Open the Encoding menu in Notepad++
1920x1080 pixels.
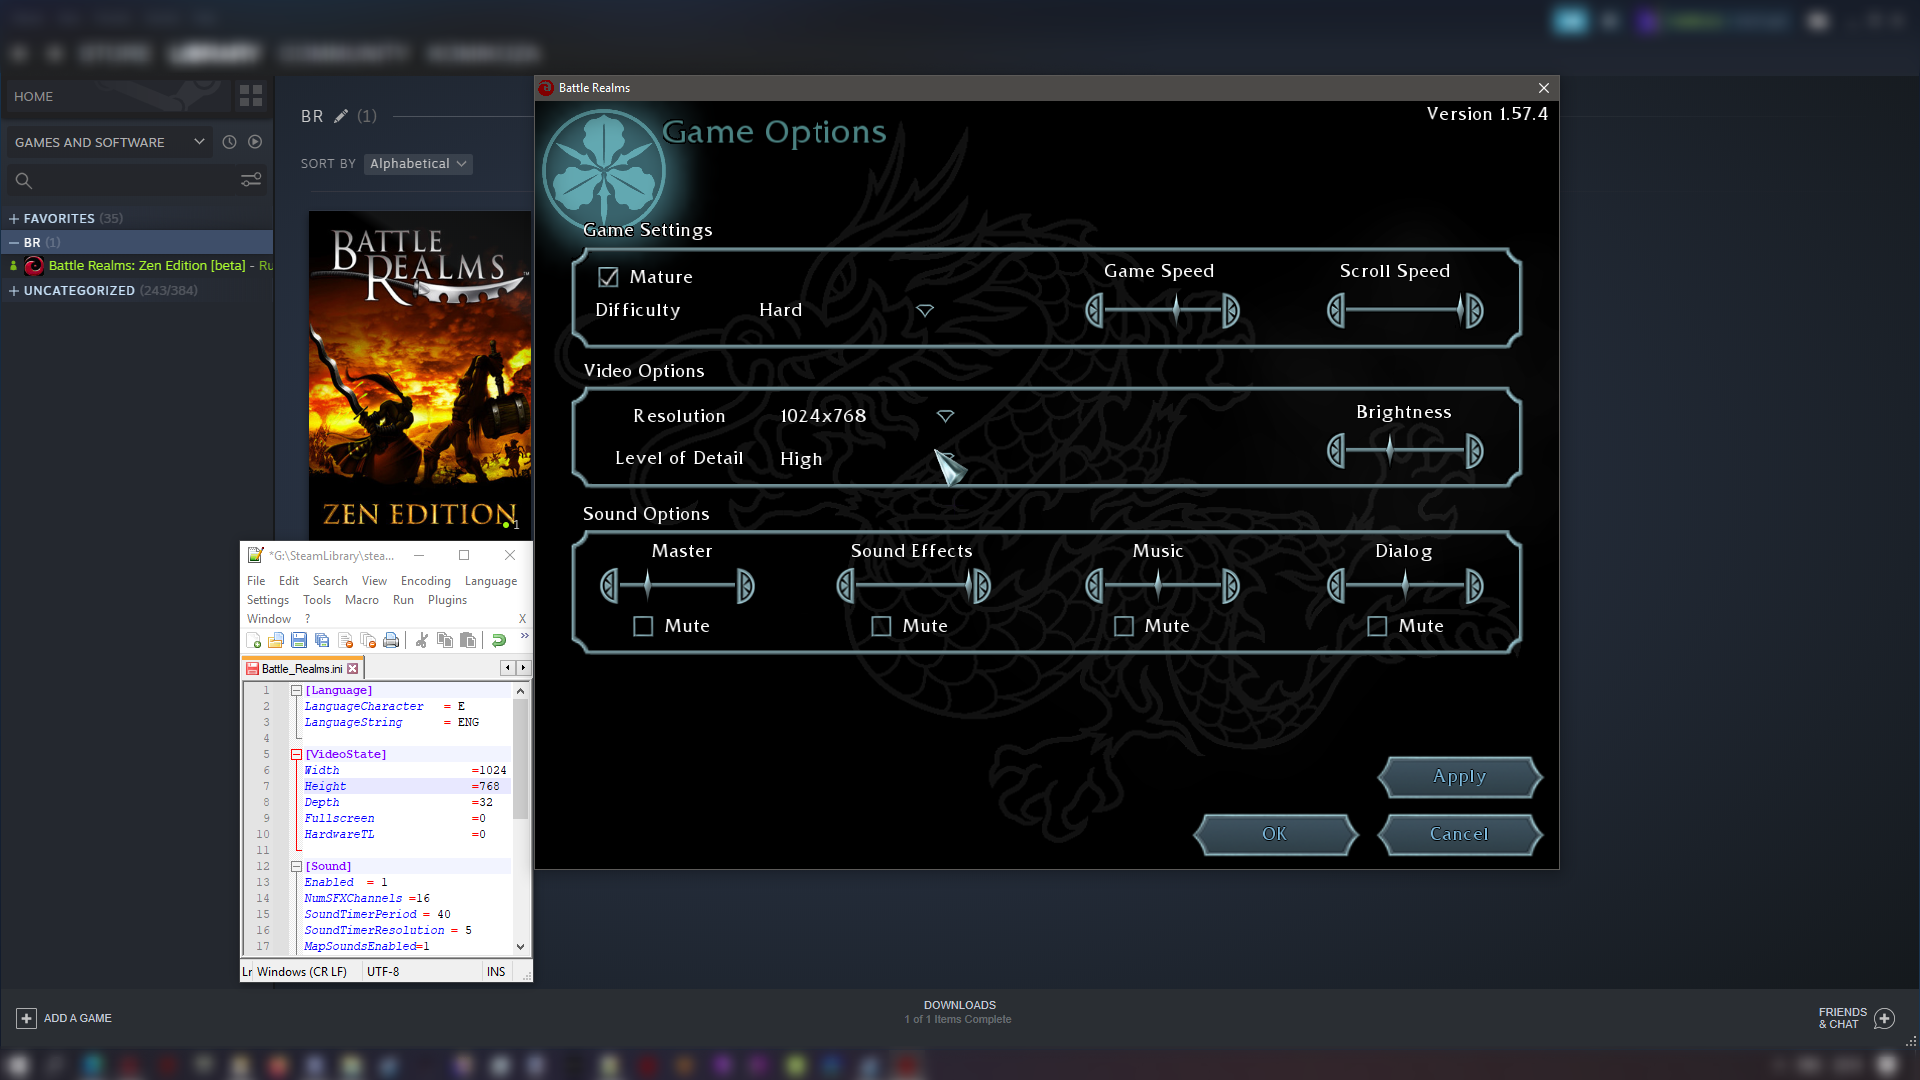pyautogui.click(x=426, y=581)
